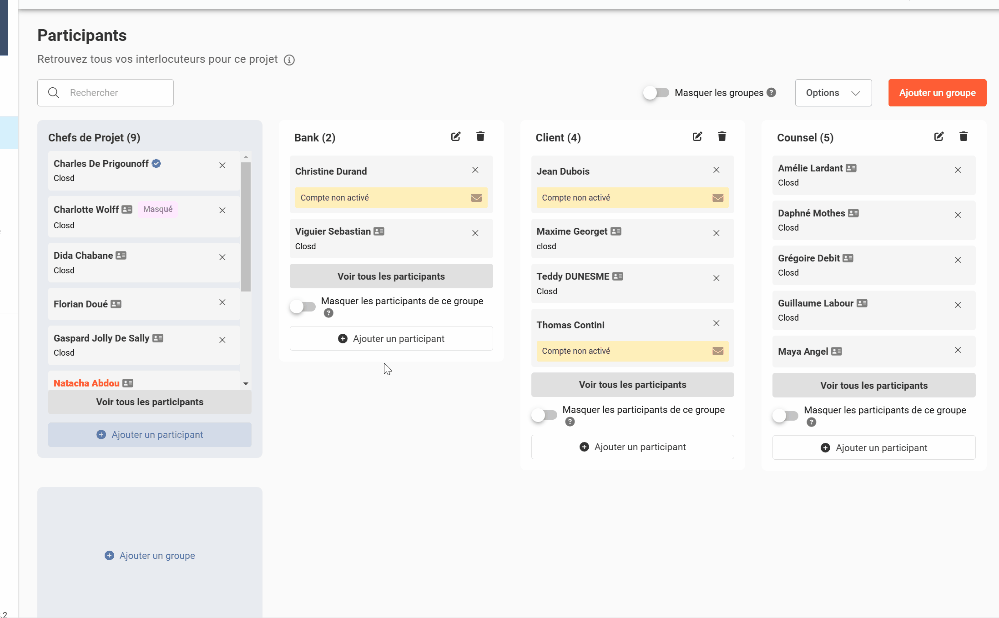
Task: Click the orange Ajouter un groupe button
Action: coord(937,93)
